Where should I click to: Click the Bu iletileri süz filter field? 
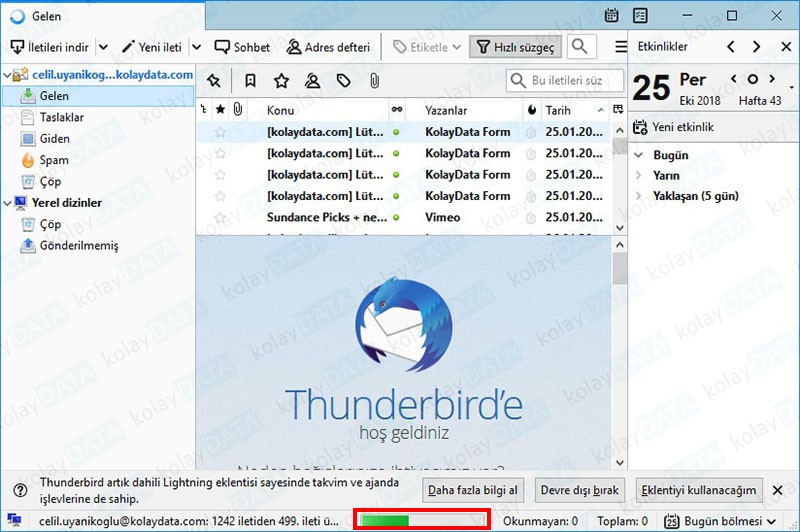[565, 81]
